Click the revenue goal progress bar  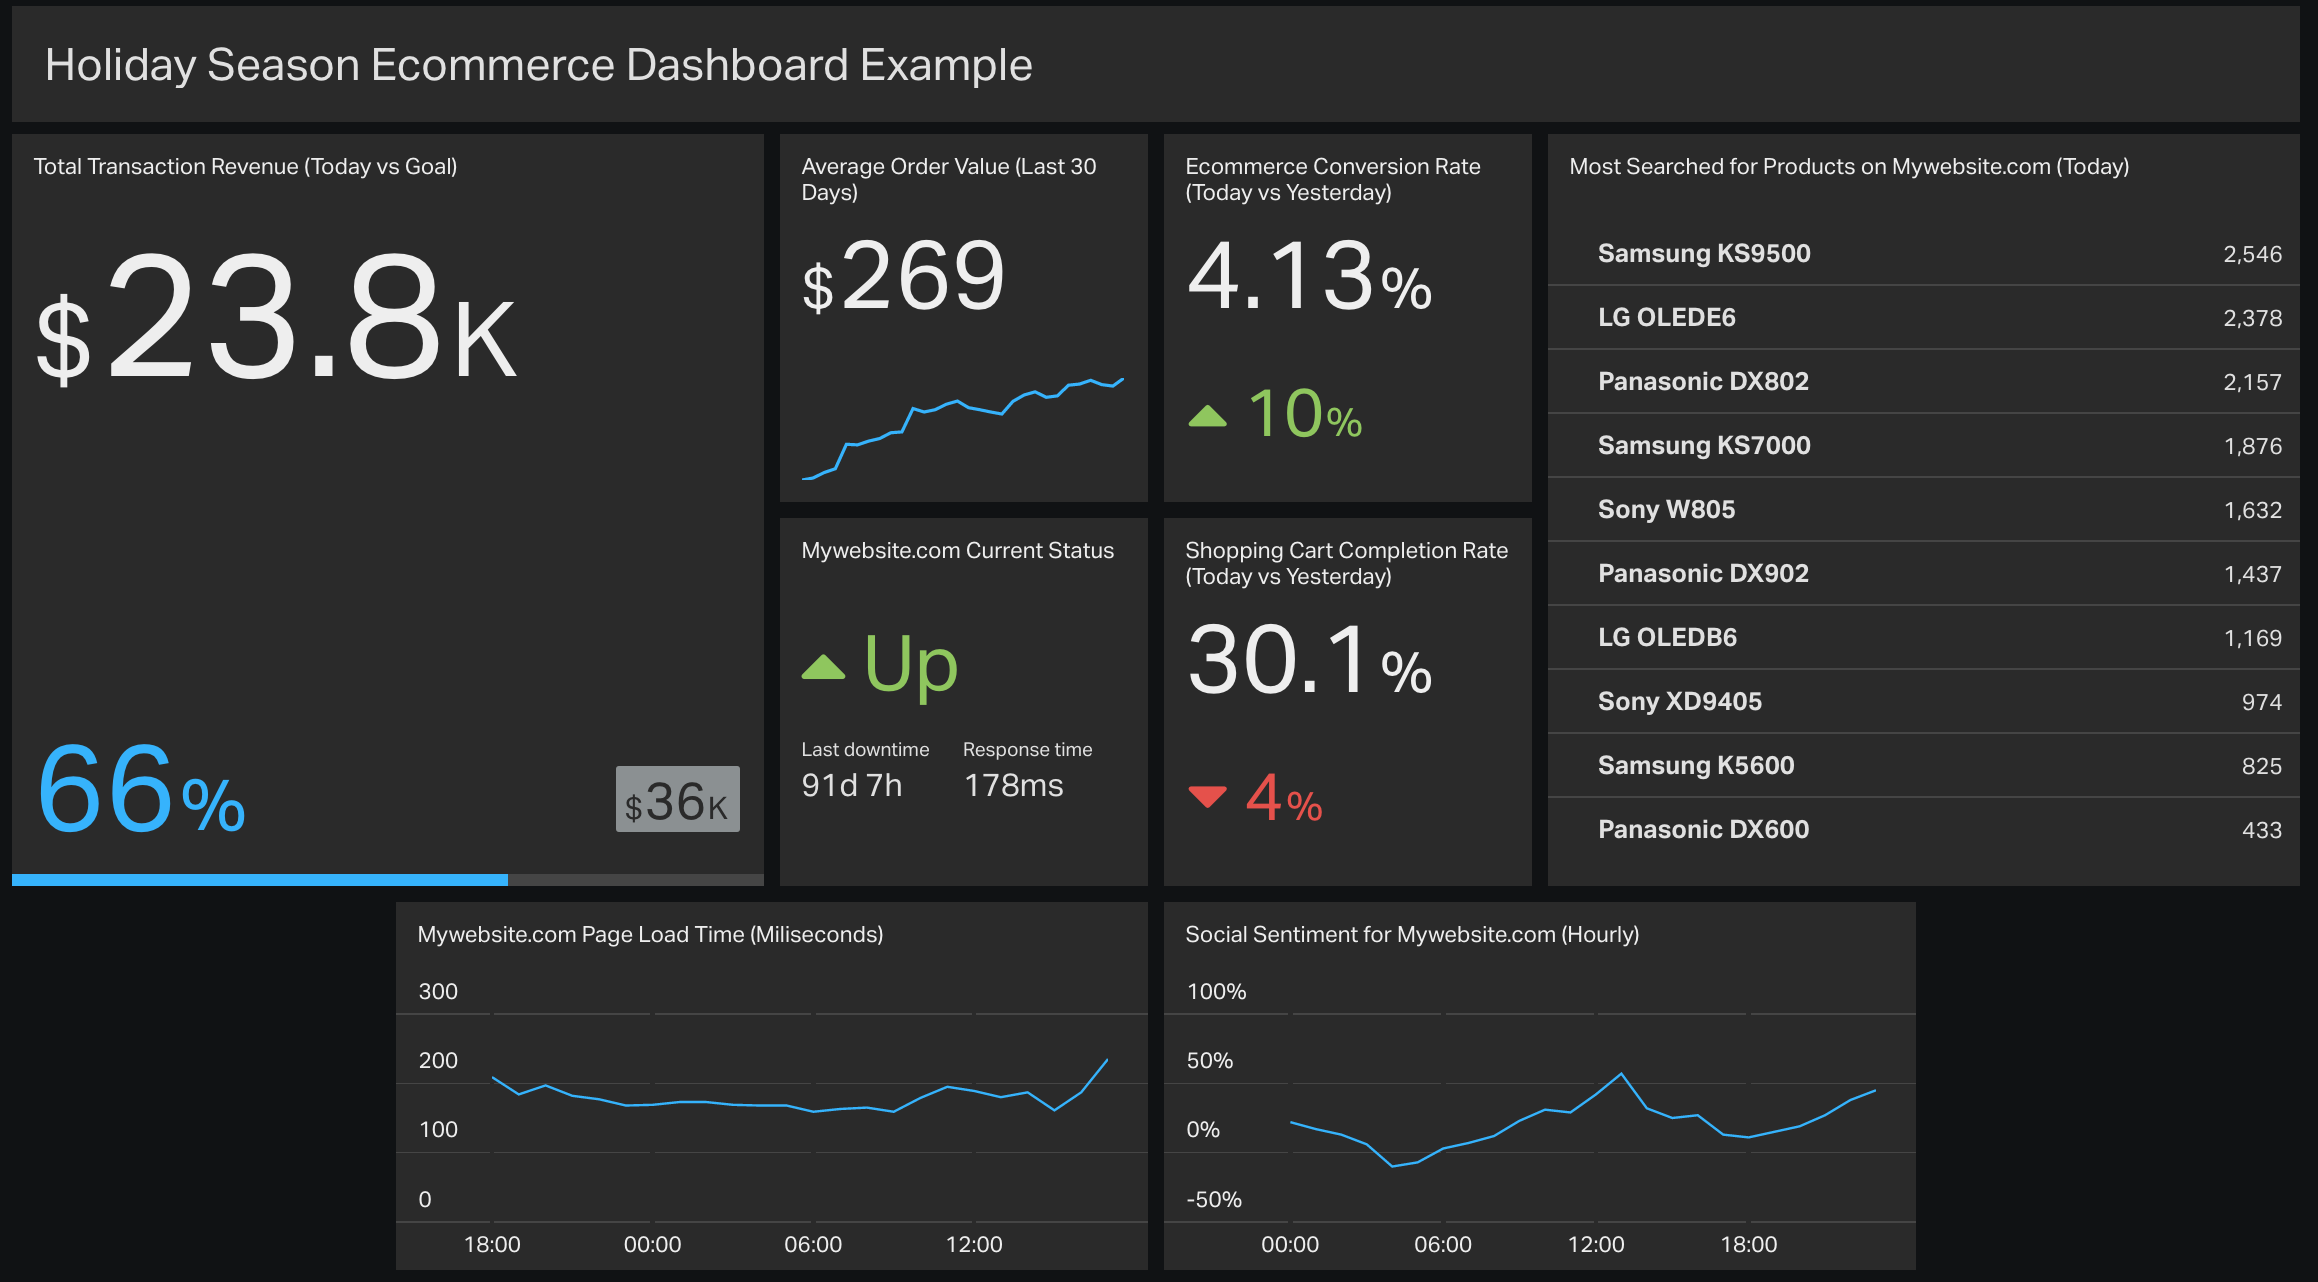388,880
